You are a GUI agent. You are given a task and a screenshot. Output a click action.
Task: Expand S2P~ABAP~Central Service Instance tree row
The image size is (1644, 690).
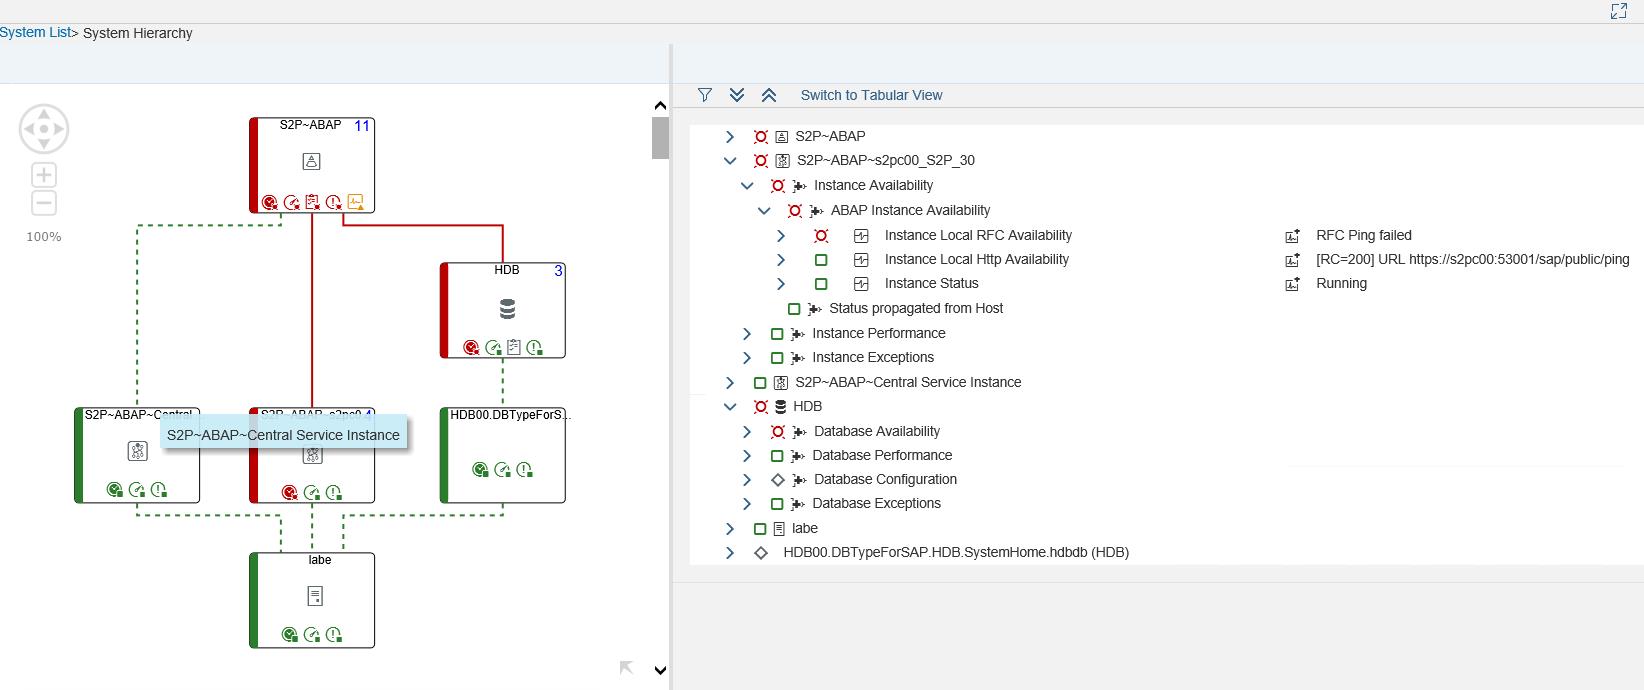point(730,382)
